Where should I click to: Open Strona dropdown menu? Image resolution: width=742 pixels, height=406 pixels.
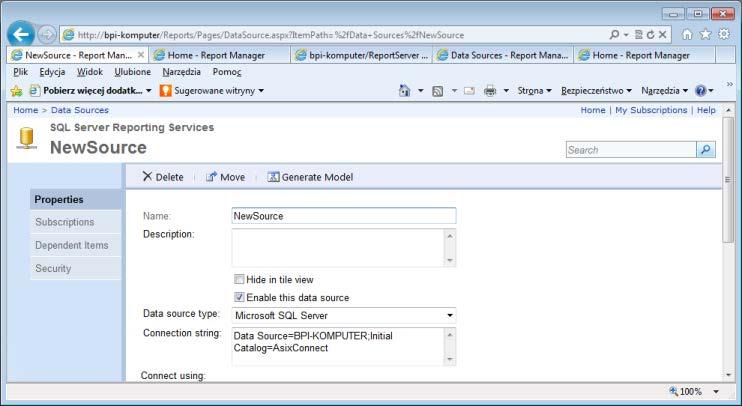click(x=534, y=90)
